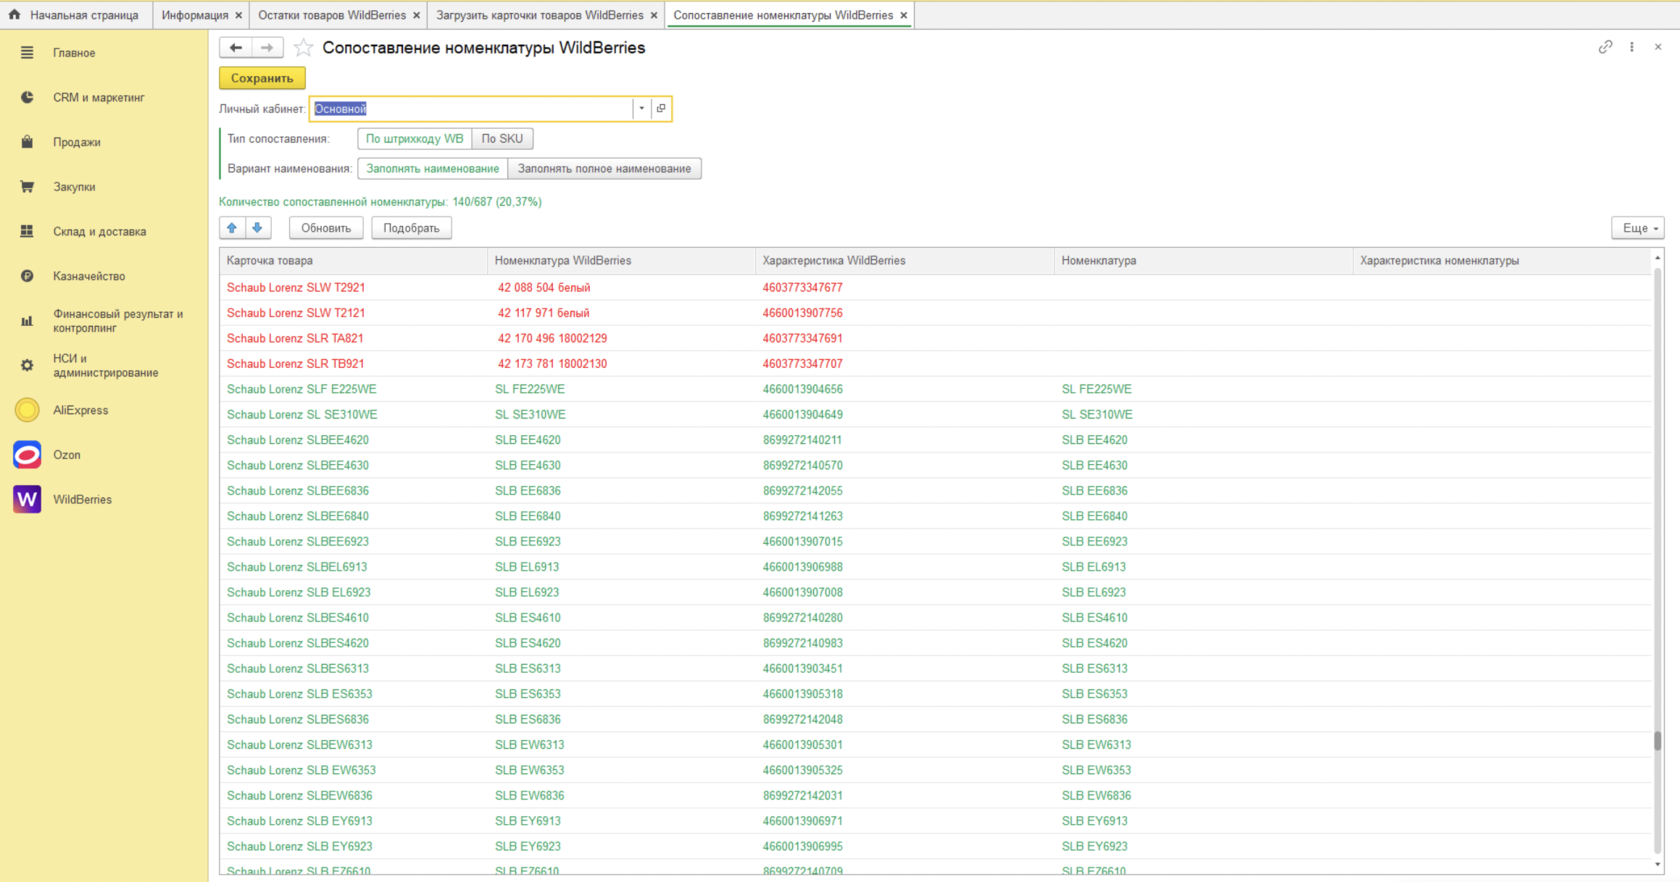Copy link to this form icon
The height and width of the screenshot is (882, 1680).
click(1605, 47)
